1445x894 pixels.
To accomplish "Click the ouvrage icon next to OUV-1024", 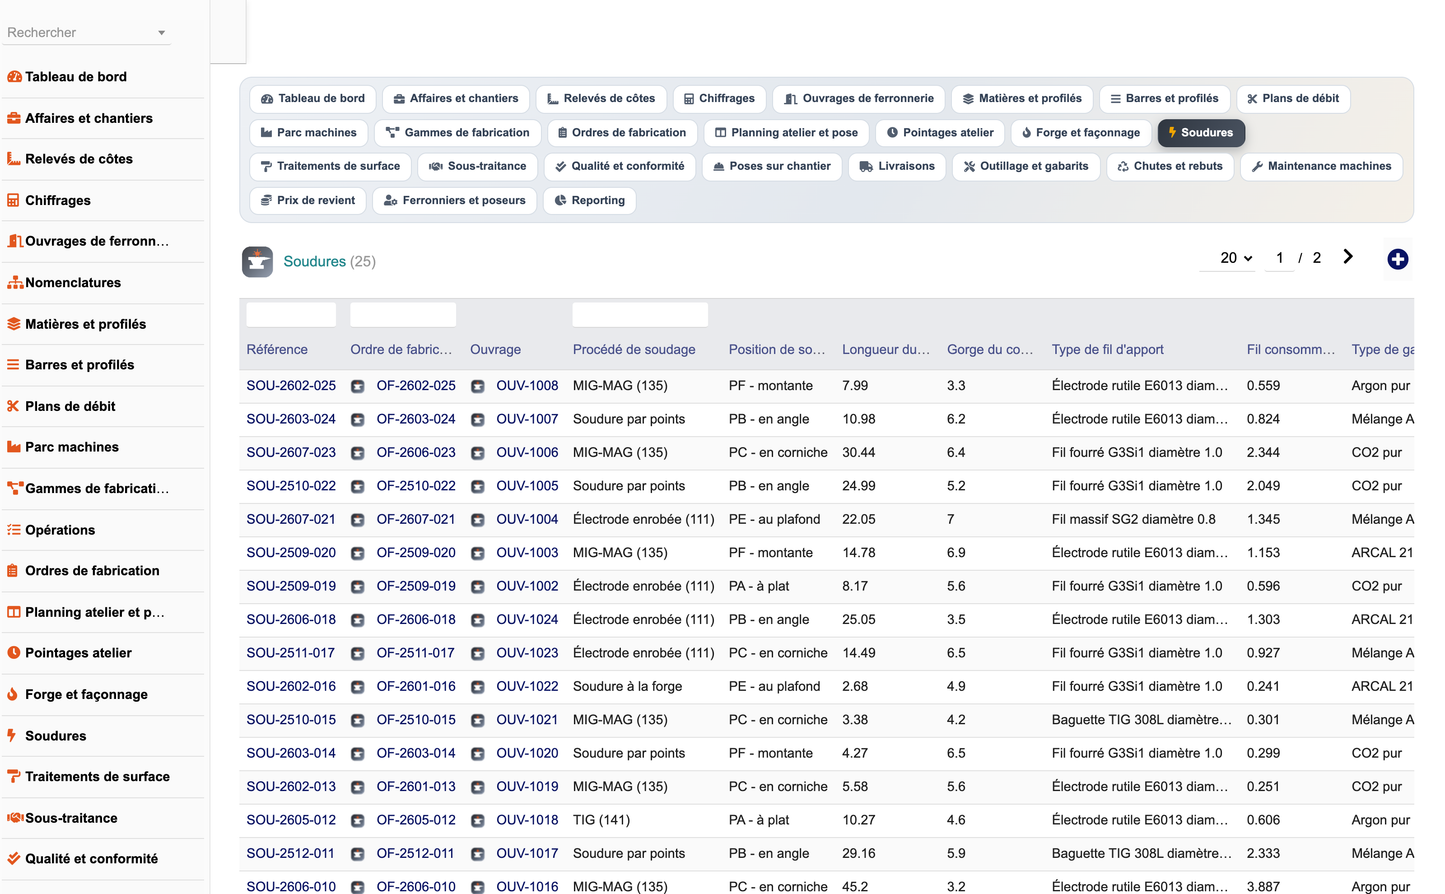I will (x=478, y=620).
